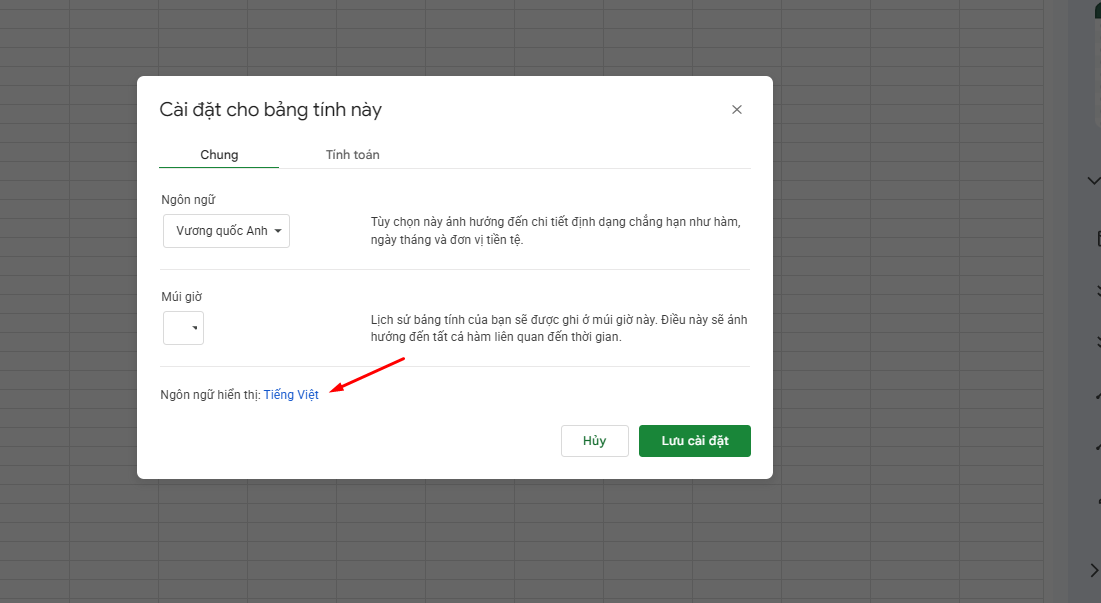
Task: Click the dialog title Cài đặt cho bảng tính này
Action: pos(270,110)
